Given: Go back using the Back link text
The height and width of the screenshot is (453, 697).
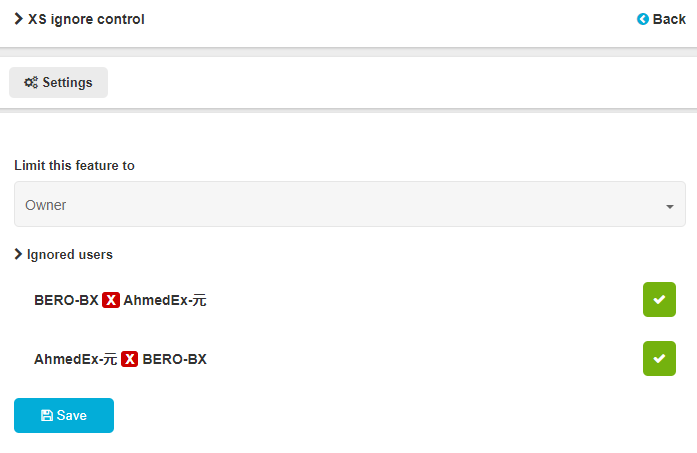Looking at the screenshot, I should point(669,19).
